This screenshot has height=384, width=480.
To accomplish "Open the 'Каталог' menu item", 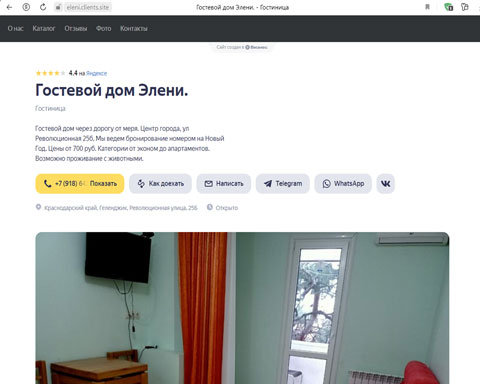I will (44, 29).
